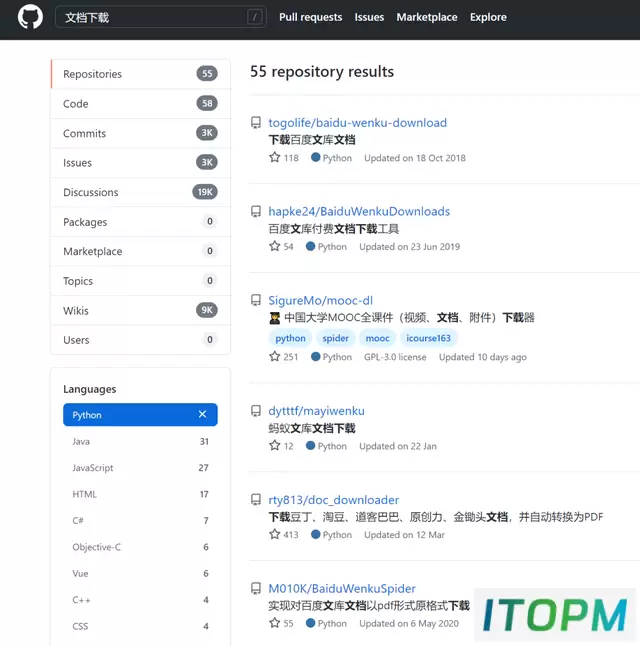The image size is (640, 646).
Task: Click repo icon beside togolife/baidu-wenku-download
Action: pyautogui.click(x=256, y=123)
